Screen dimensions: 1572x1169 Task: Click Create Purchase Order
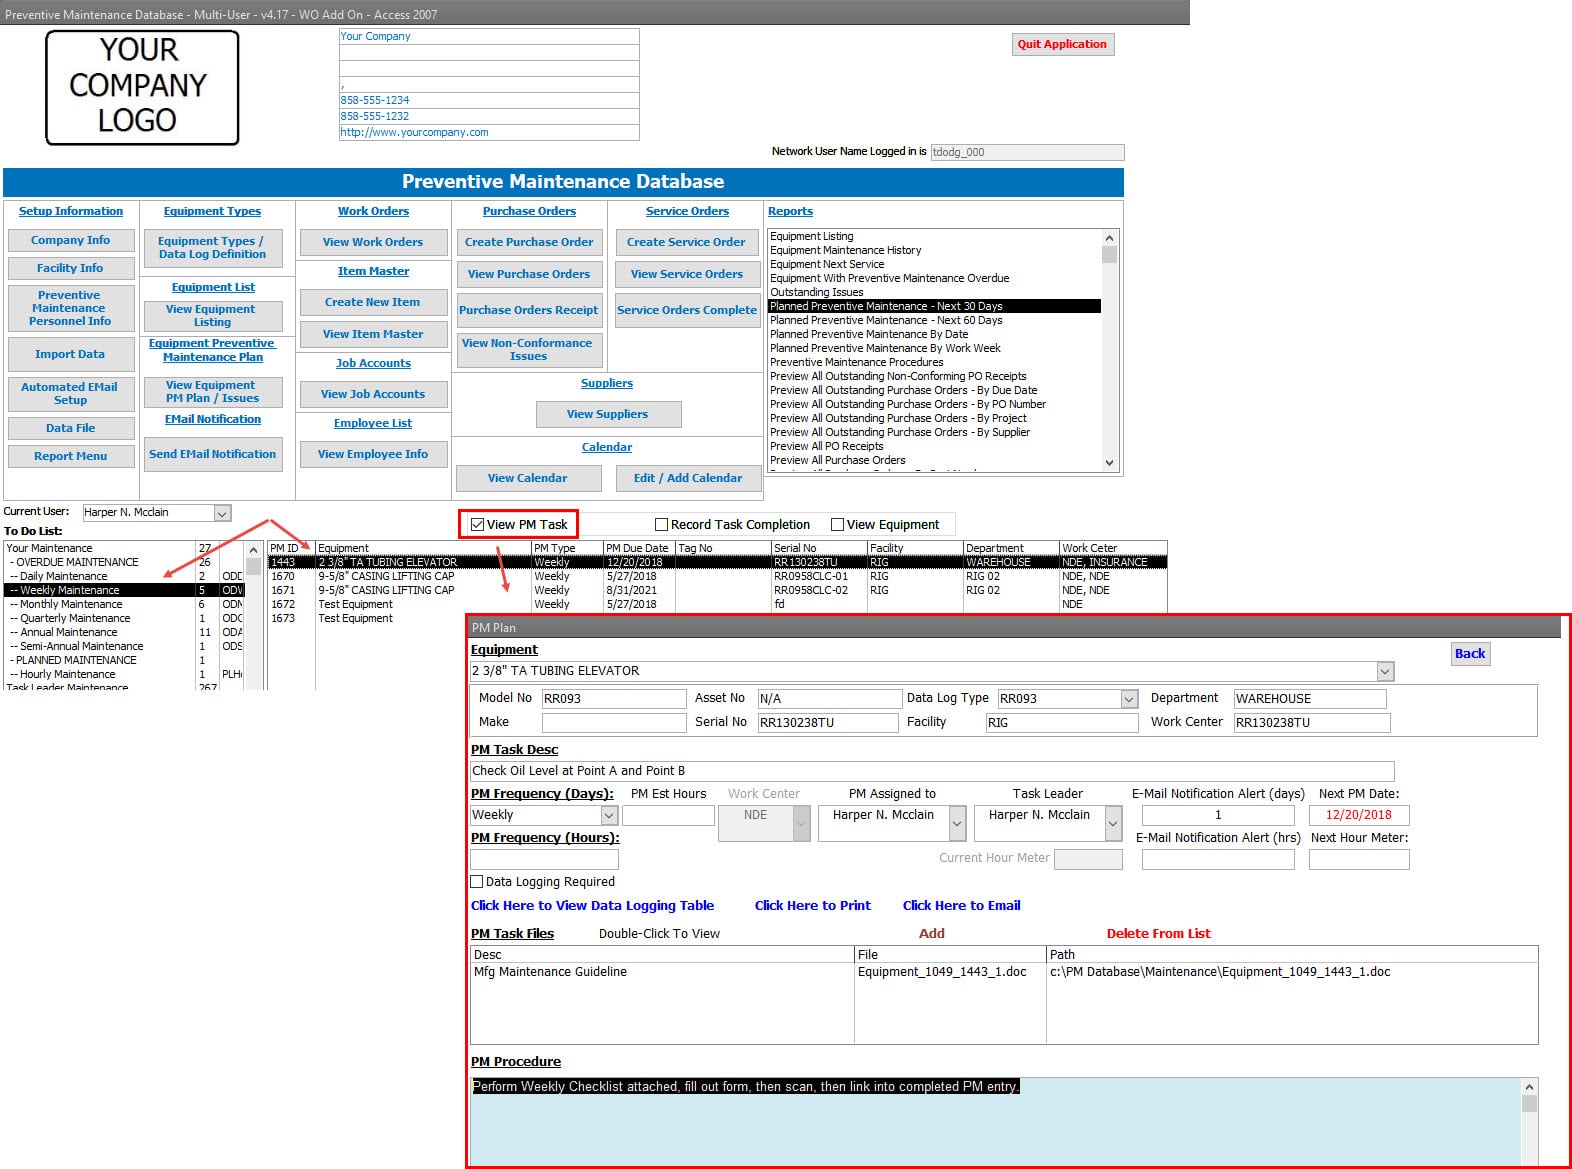point(529,242)
